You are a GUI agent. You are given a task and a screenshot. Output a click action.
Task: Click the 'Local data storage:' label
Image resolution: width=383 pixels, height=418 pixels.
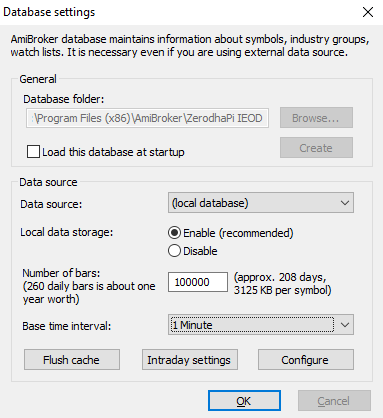(x=67, y=232)
